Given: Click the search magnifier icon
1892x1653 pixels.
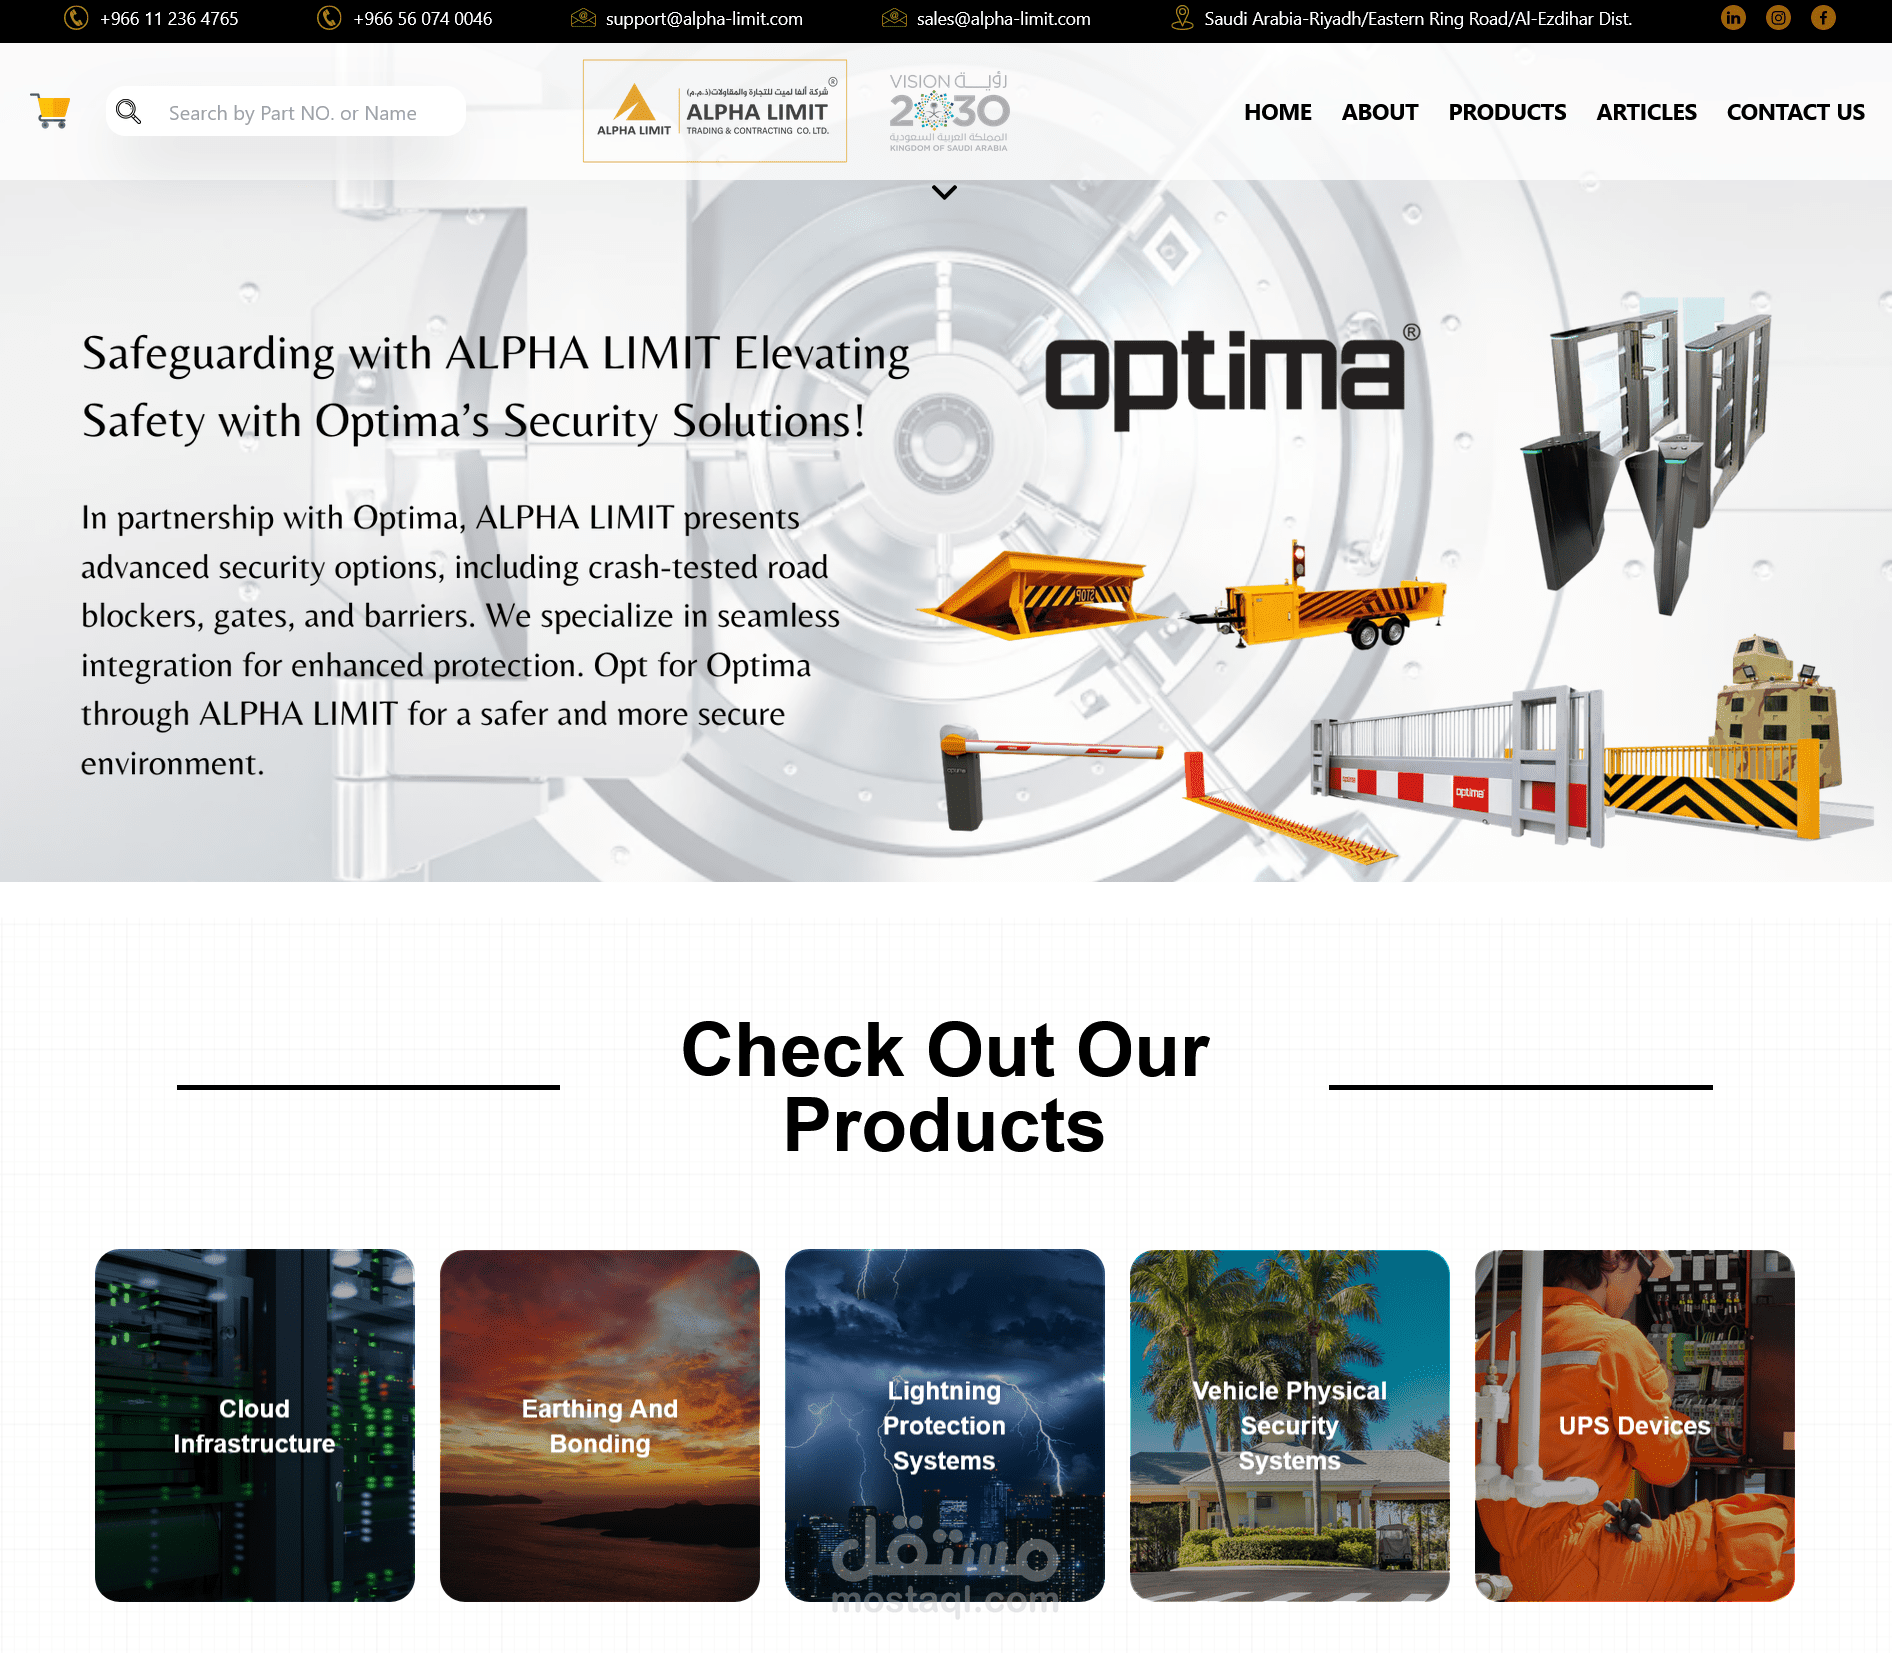Looking at the screenshot, I should pos(128,111).
